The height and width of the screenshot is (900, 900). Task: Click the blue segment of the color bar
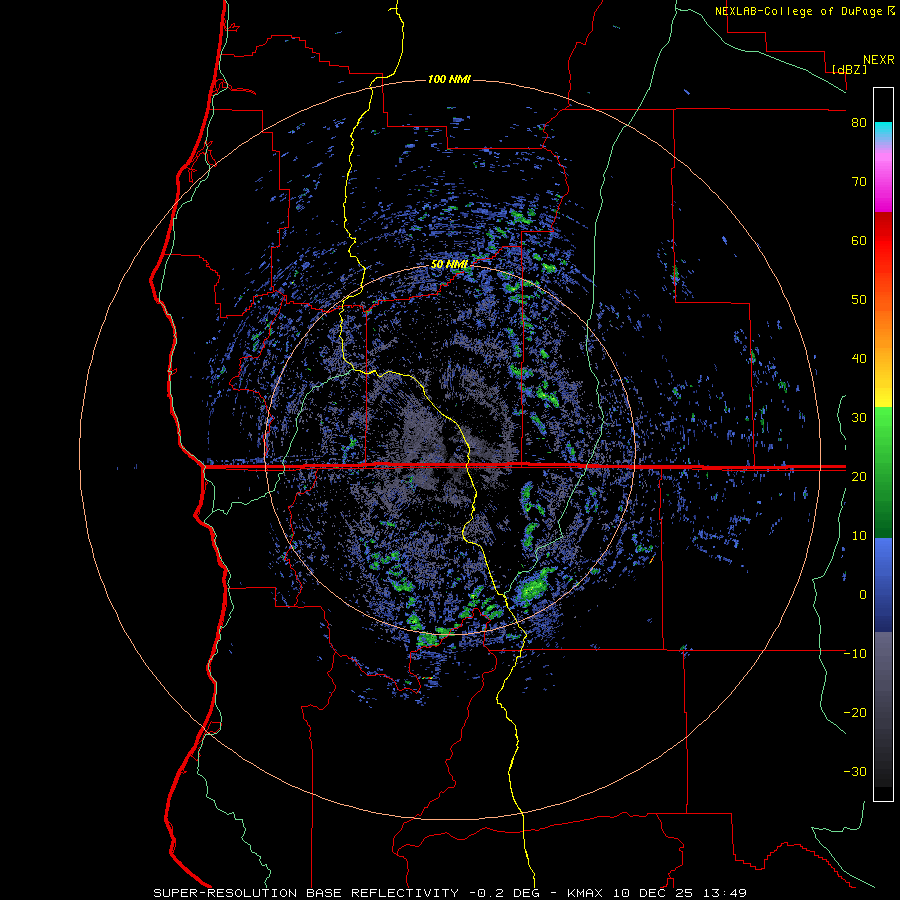pyautogui.click(x=883, y=585)
